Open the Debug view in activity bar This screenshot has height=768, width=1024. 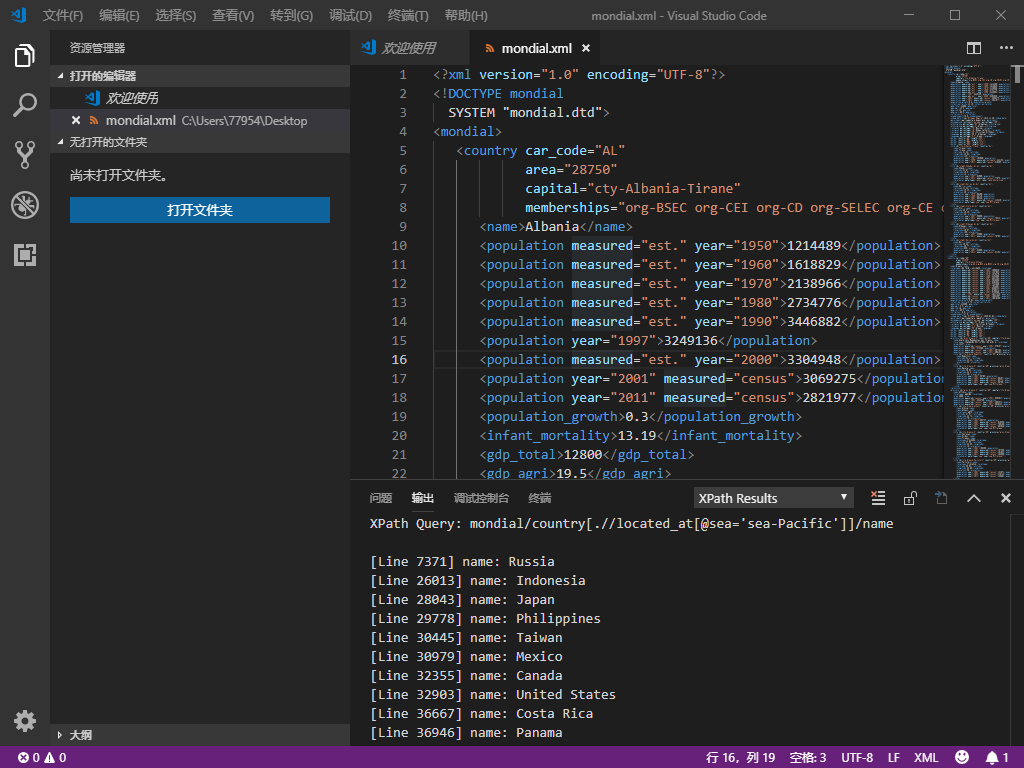coord(25,205)
